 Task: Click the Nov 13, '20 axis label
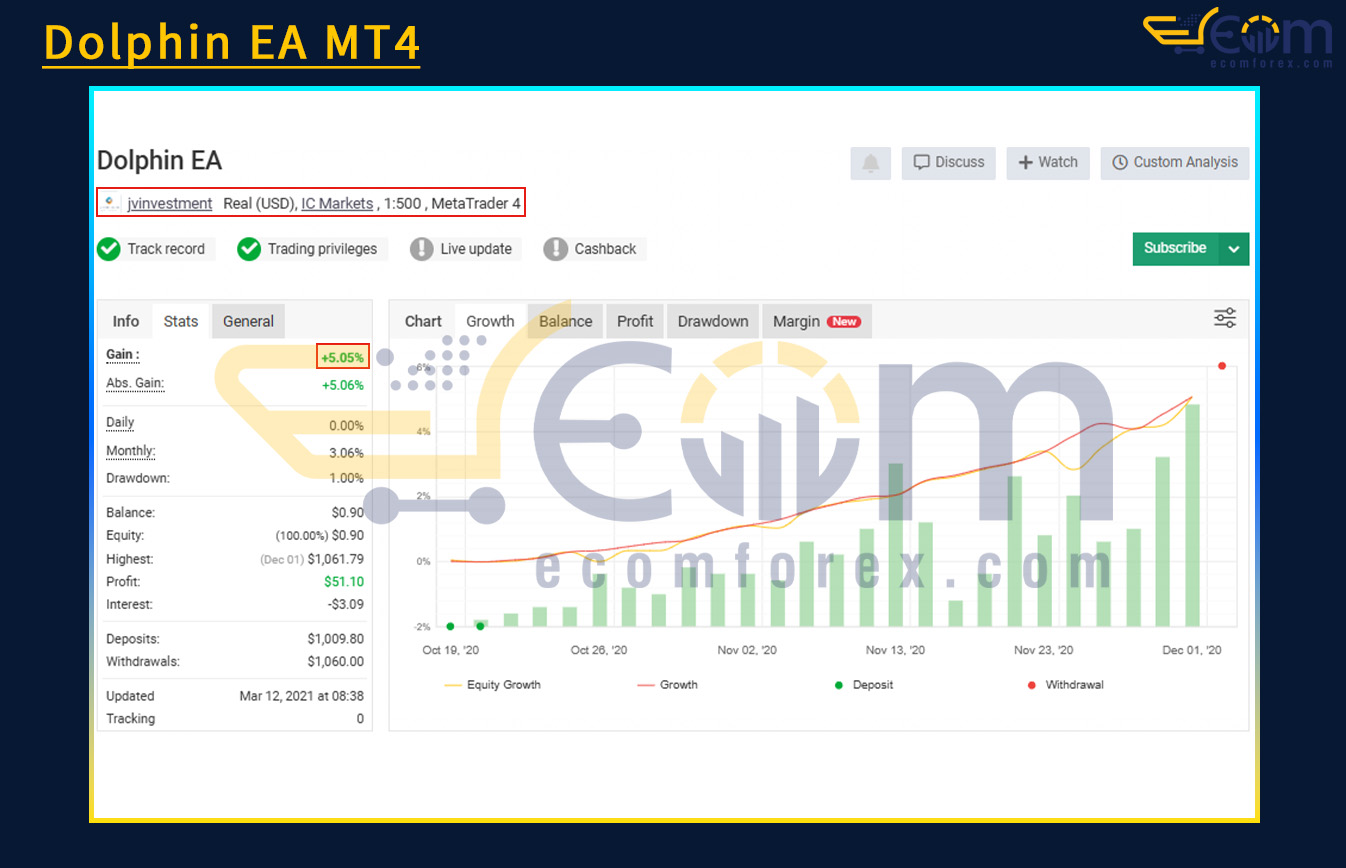[x=895, y=651]
